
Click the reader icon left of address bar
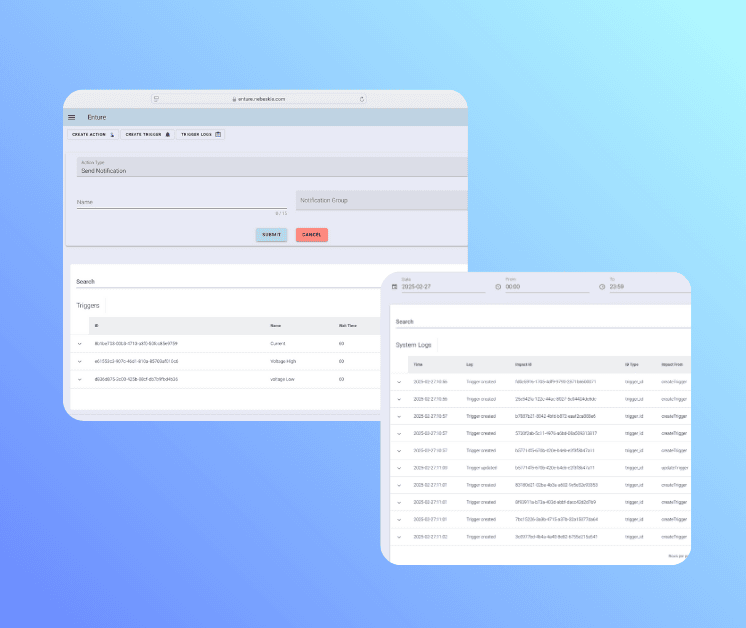point(156,99)
